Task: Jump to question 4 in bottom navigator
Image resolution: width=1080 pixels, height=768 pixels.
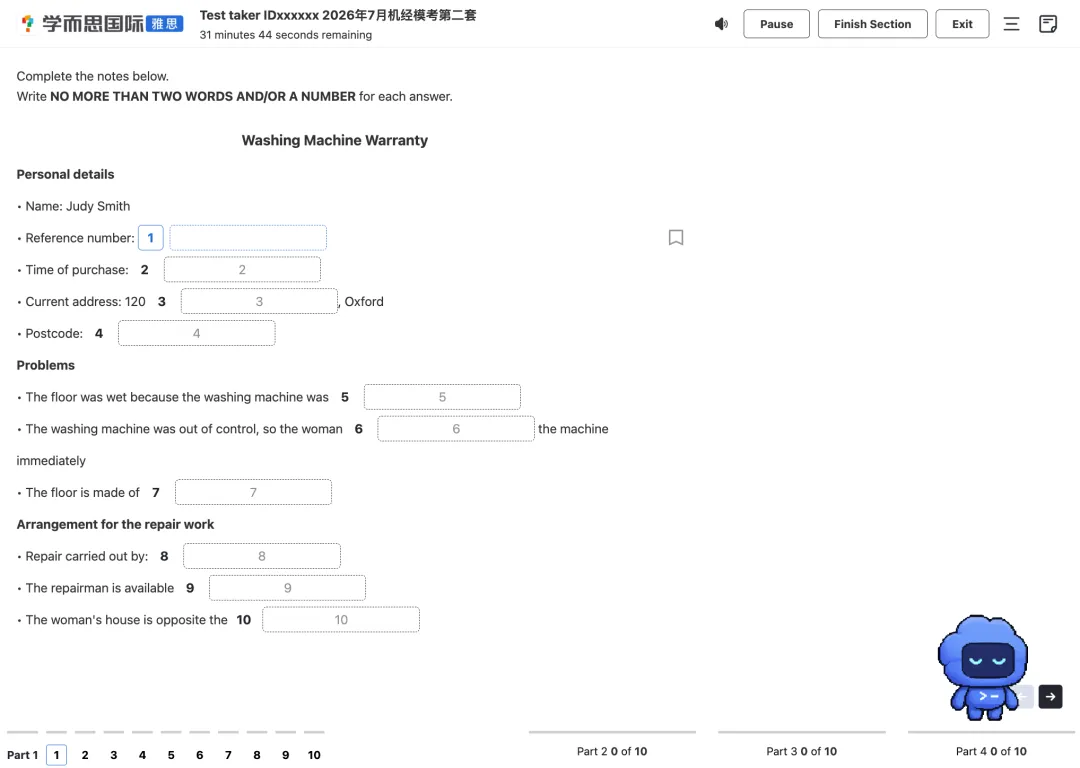Action: 142,755
